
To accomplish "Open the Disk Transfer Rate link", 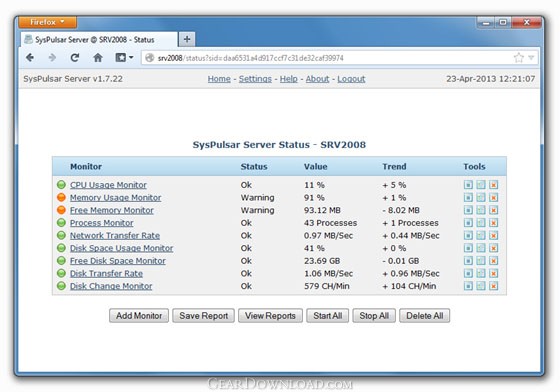I will 106,273.
